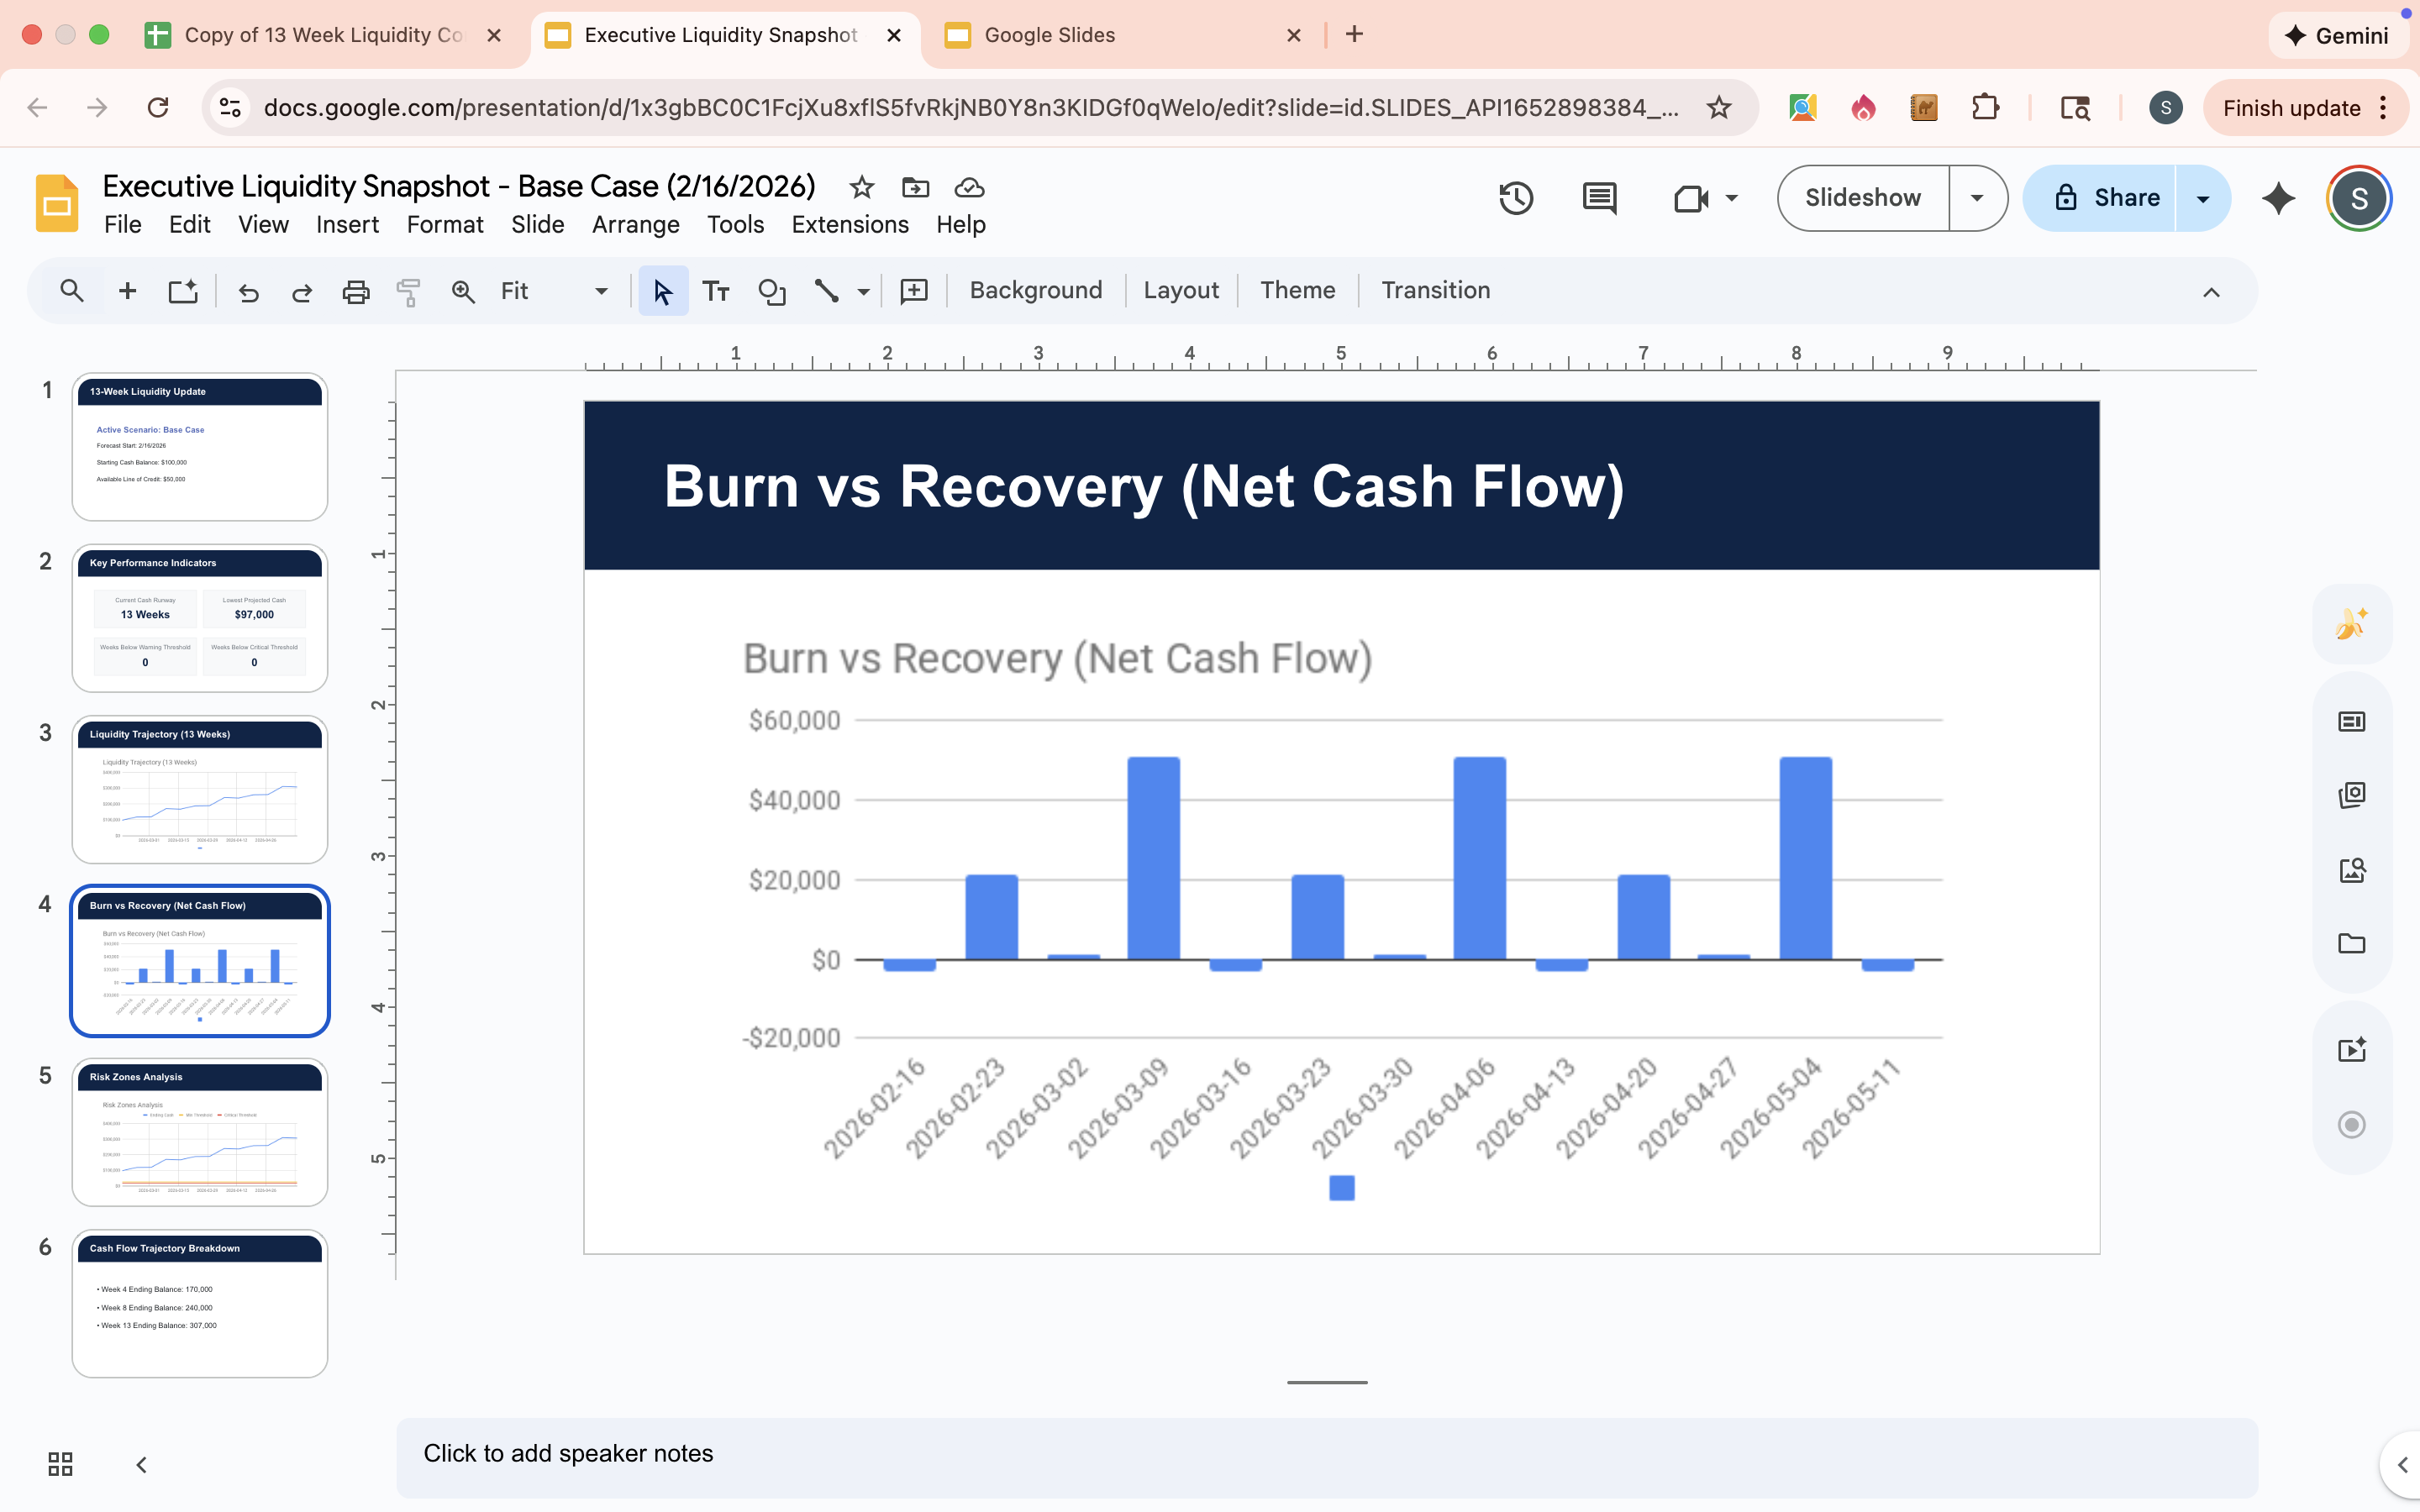2420x1512 pixels.
Task: Open the Background settings
Action: 1035,291
